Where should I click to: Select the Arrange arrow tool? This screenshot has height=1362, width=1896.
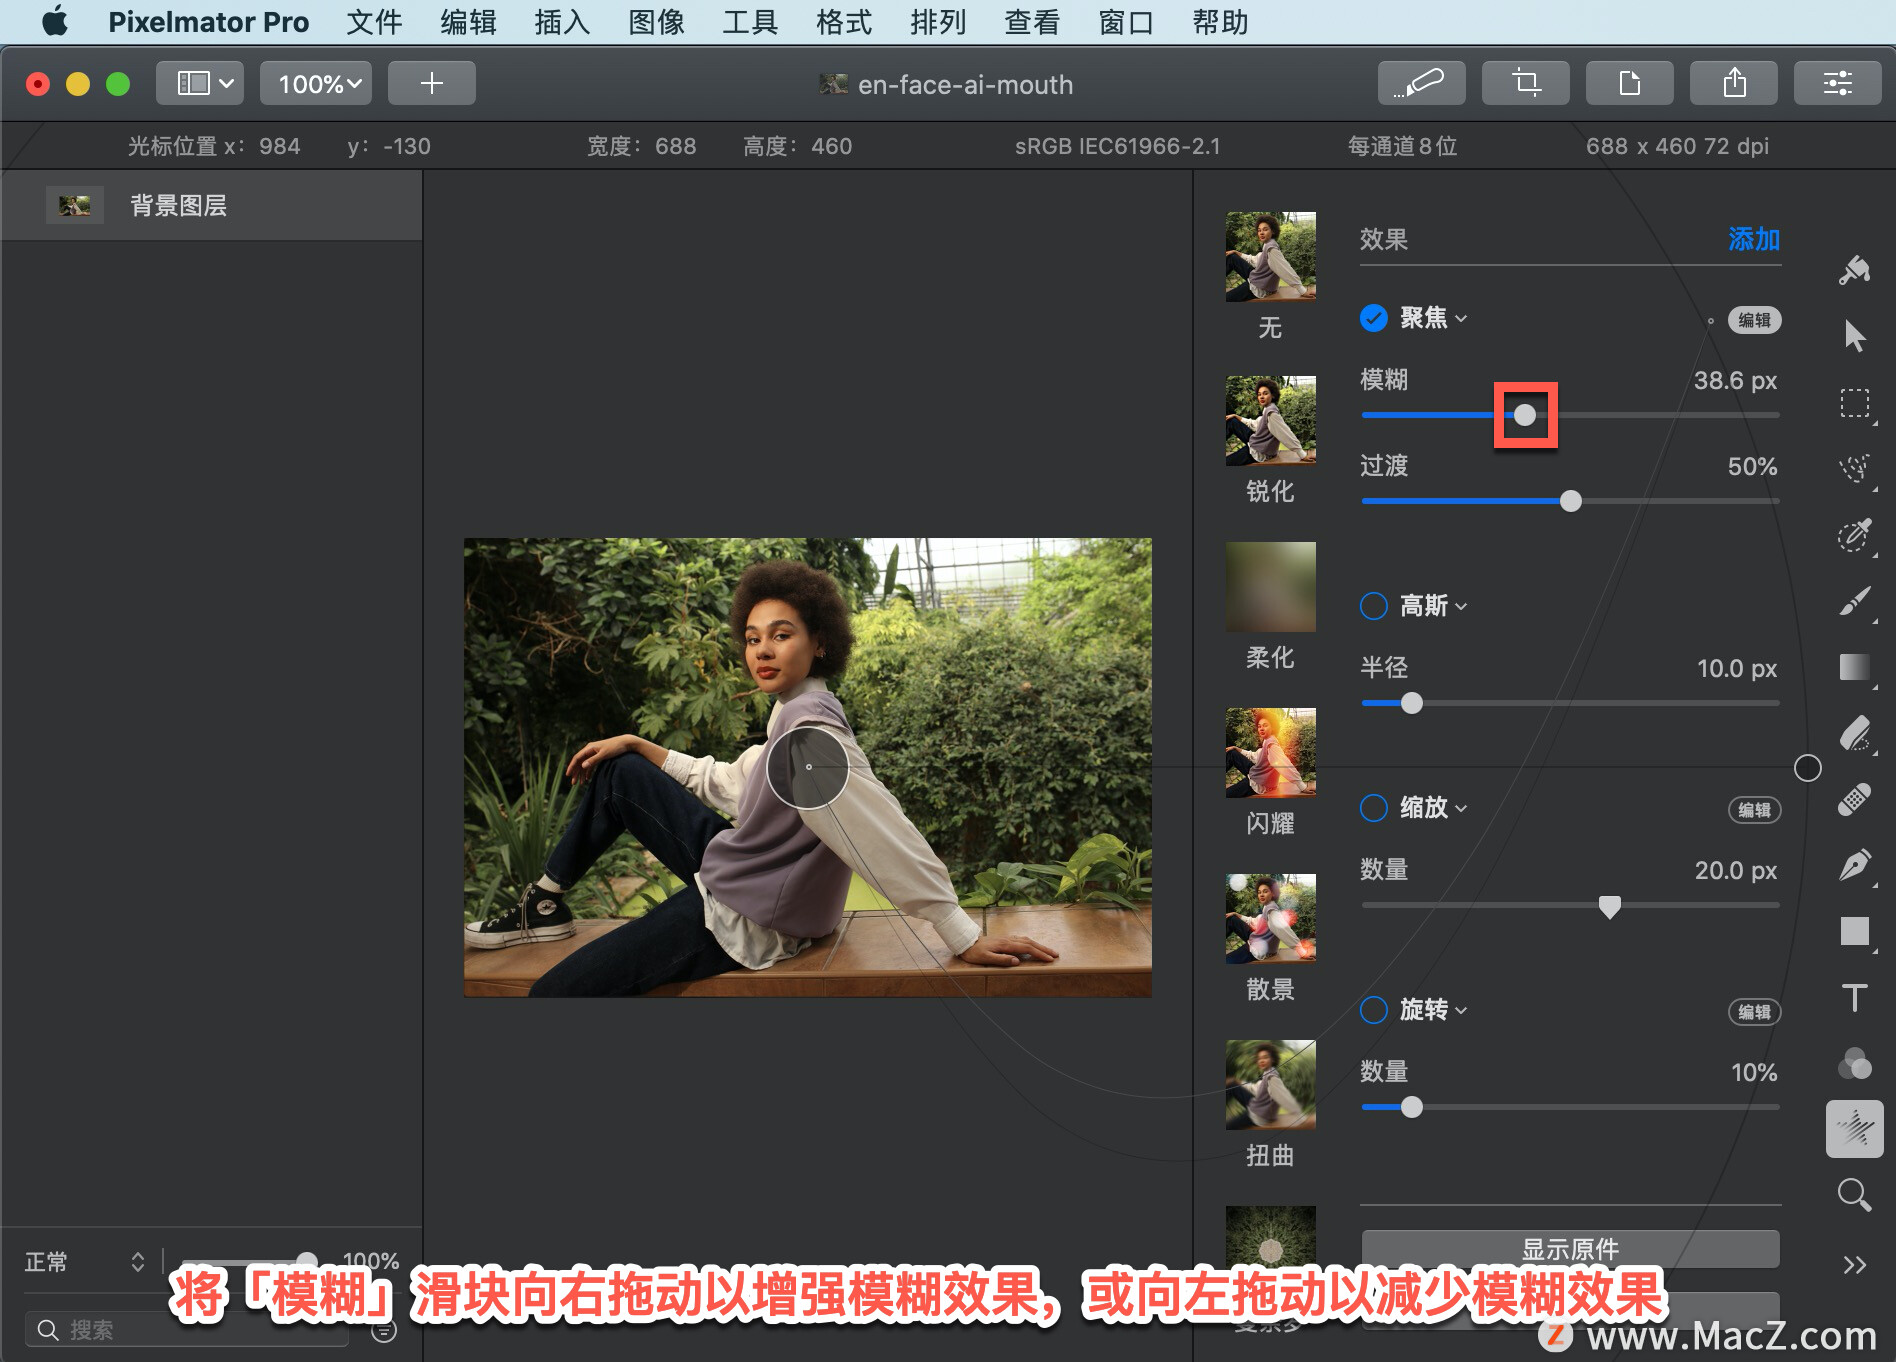click(x=1855, y=336)
